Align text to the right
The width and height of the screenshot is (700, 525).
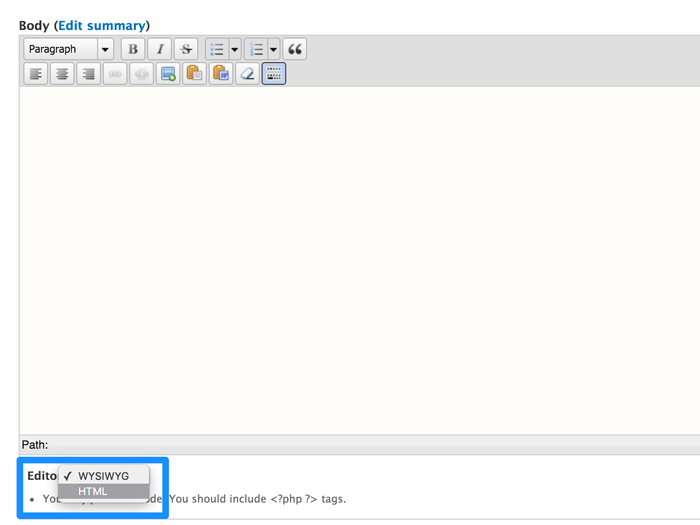pos(89,74)
